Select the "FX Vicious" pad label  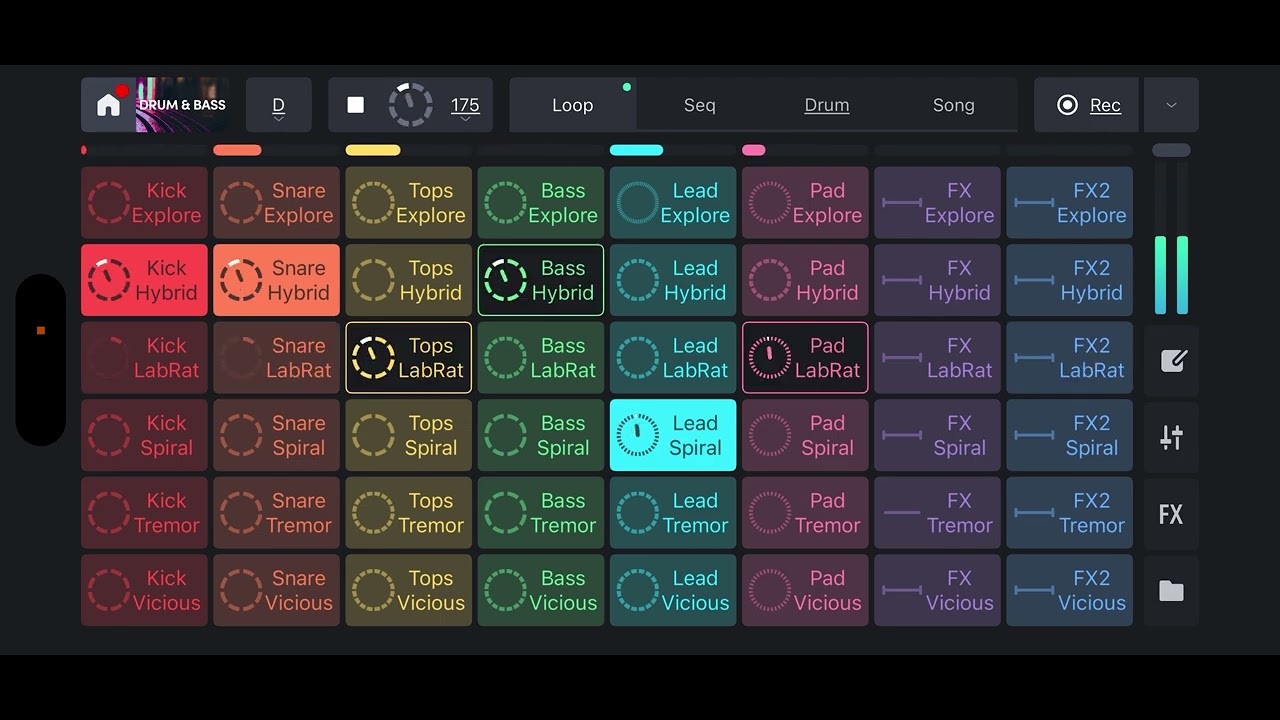tap(959, 591)
